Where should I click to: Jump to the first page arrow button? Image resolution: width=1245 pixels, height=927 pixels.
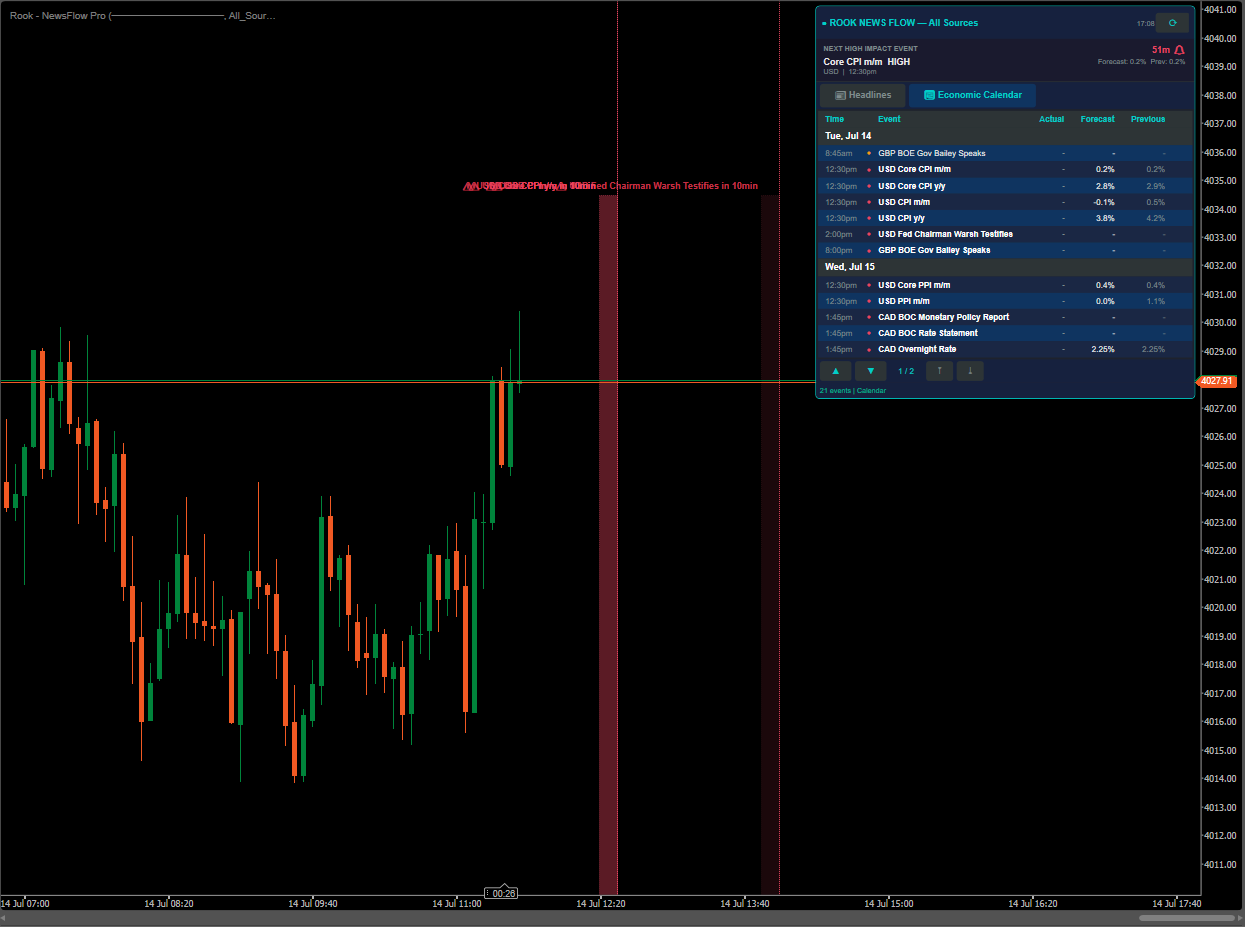[x=939, y=371]
